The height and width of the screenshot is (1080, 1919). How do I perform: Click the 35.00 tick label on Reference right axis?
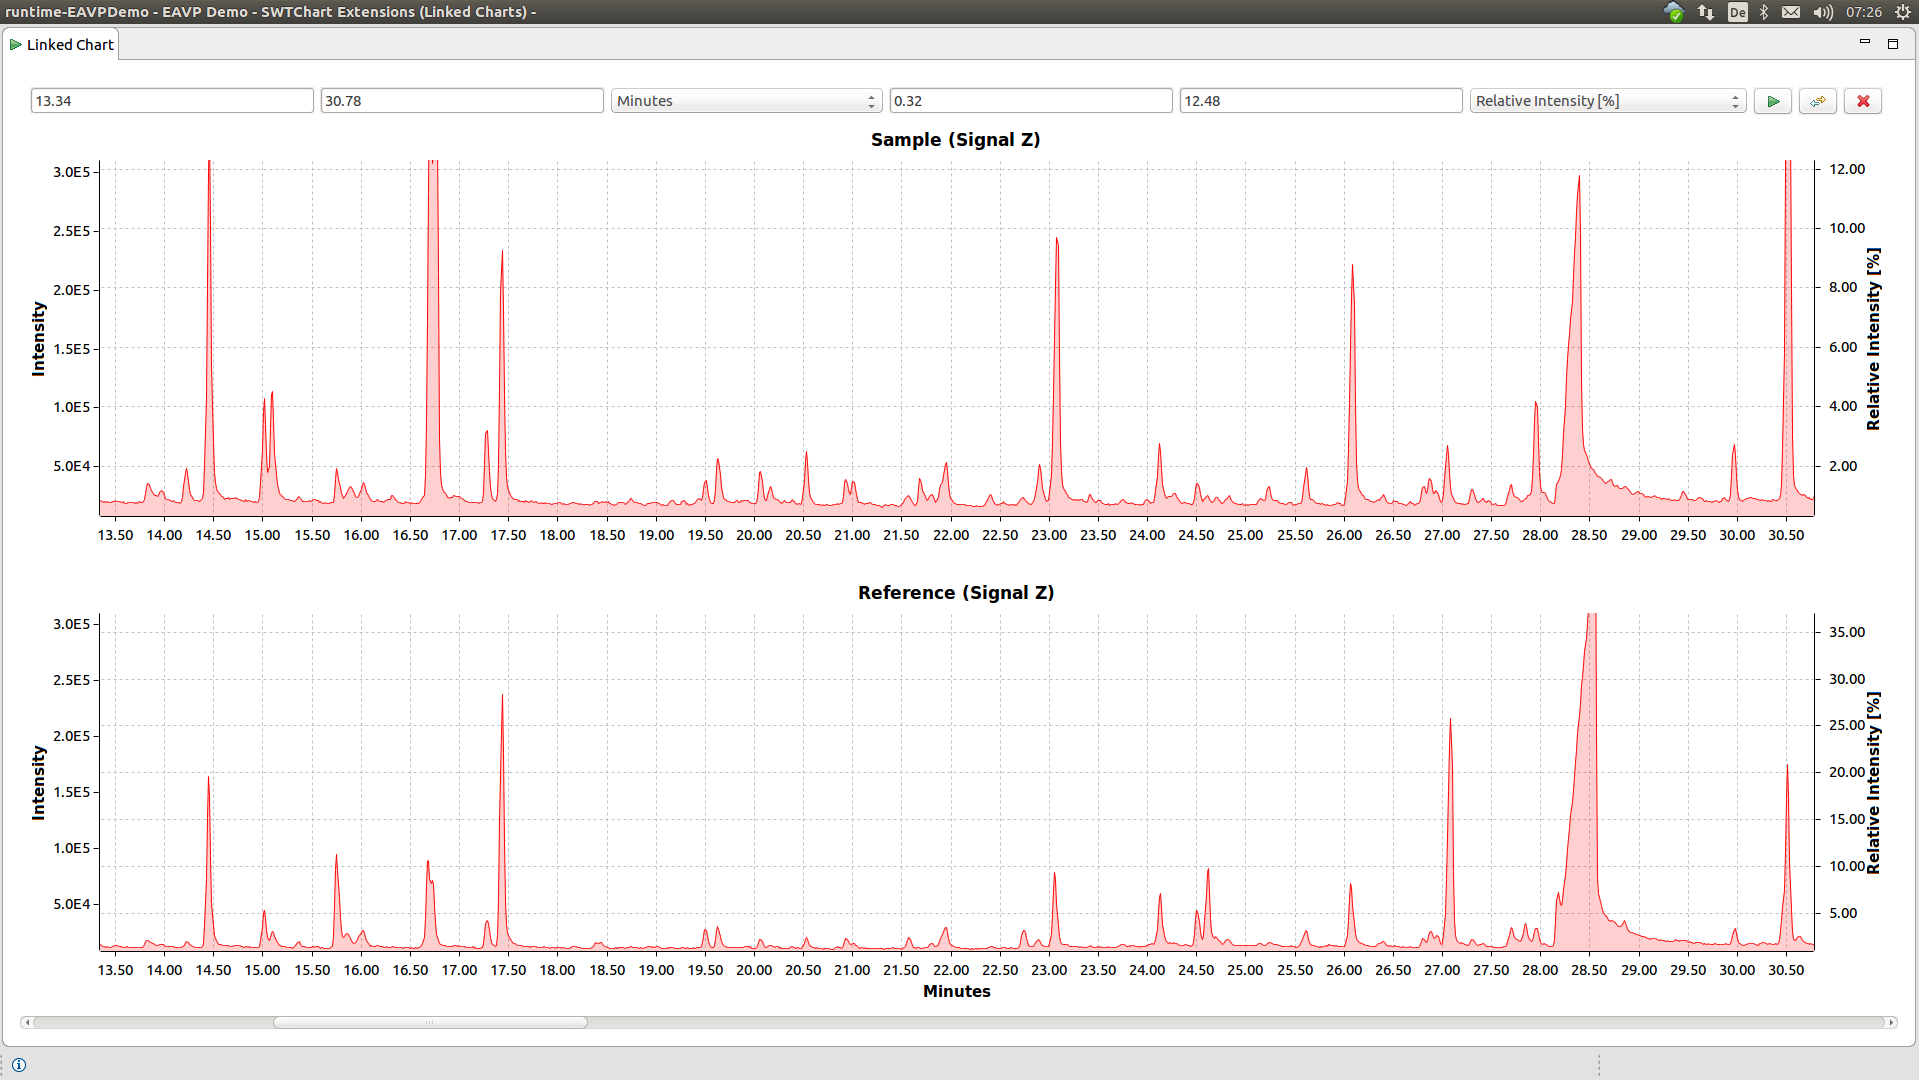1847,632
